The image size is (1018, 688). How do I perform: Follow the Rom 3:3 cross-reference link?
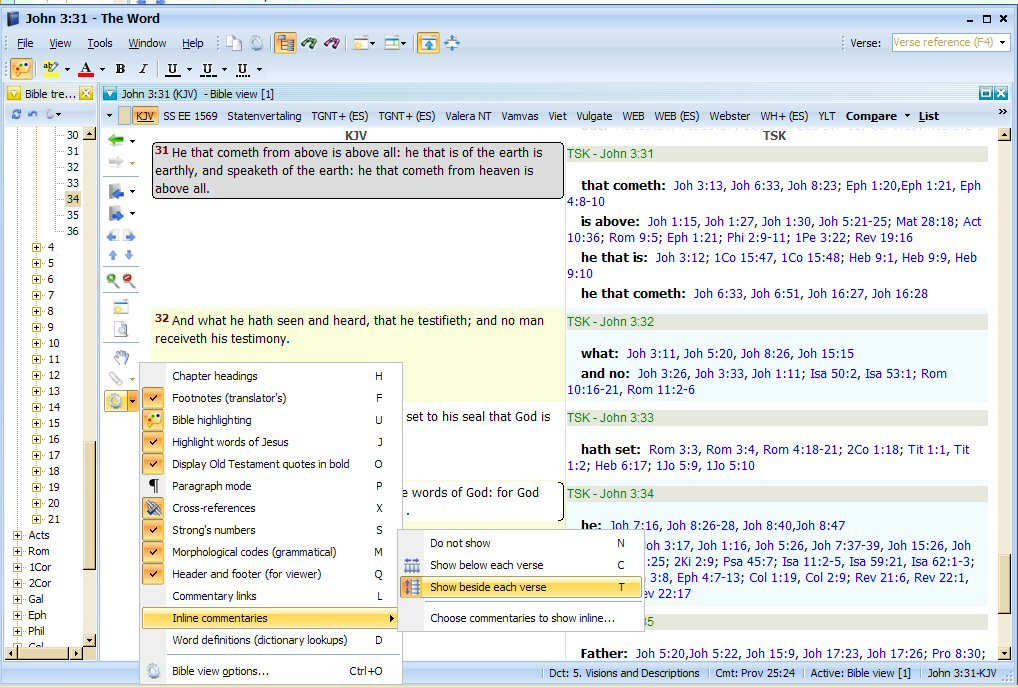673,449
